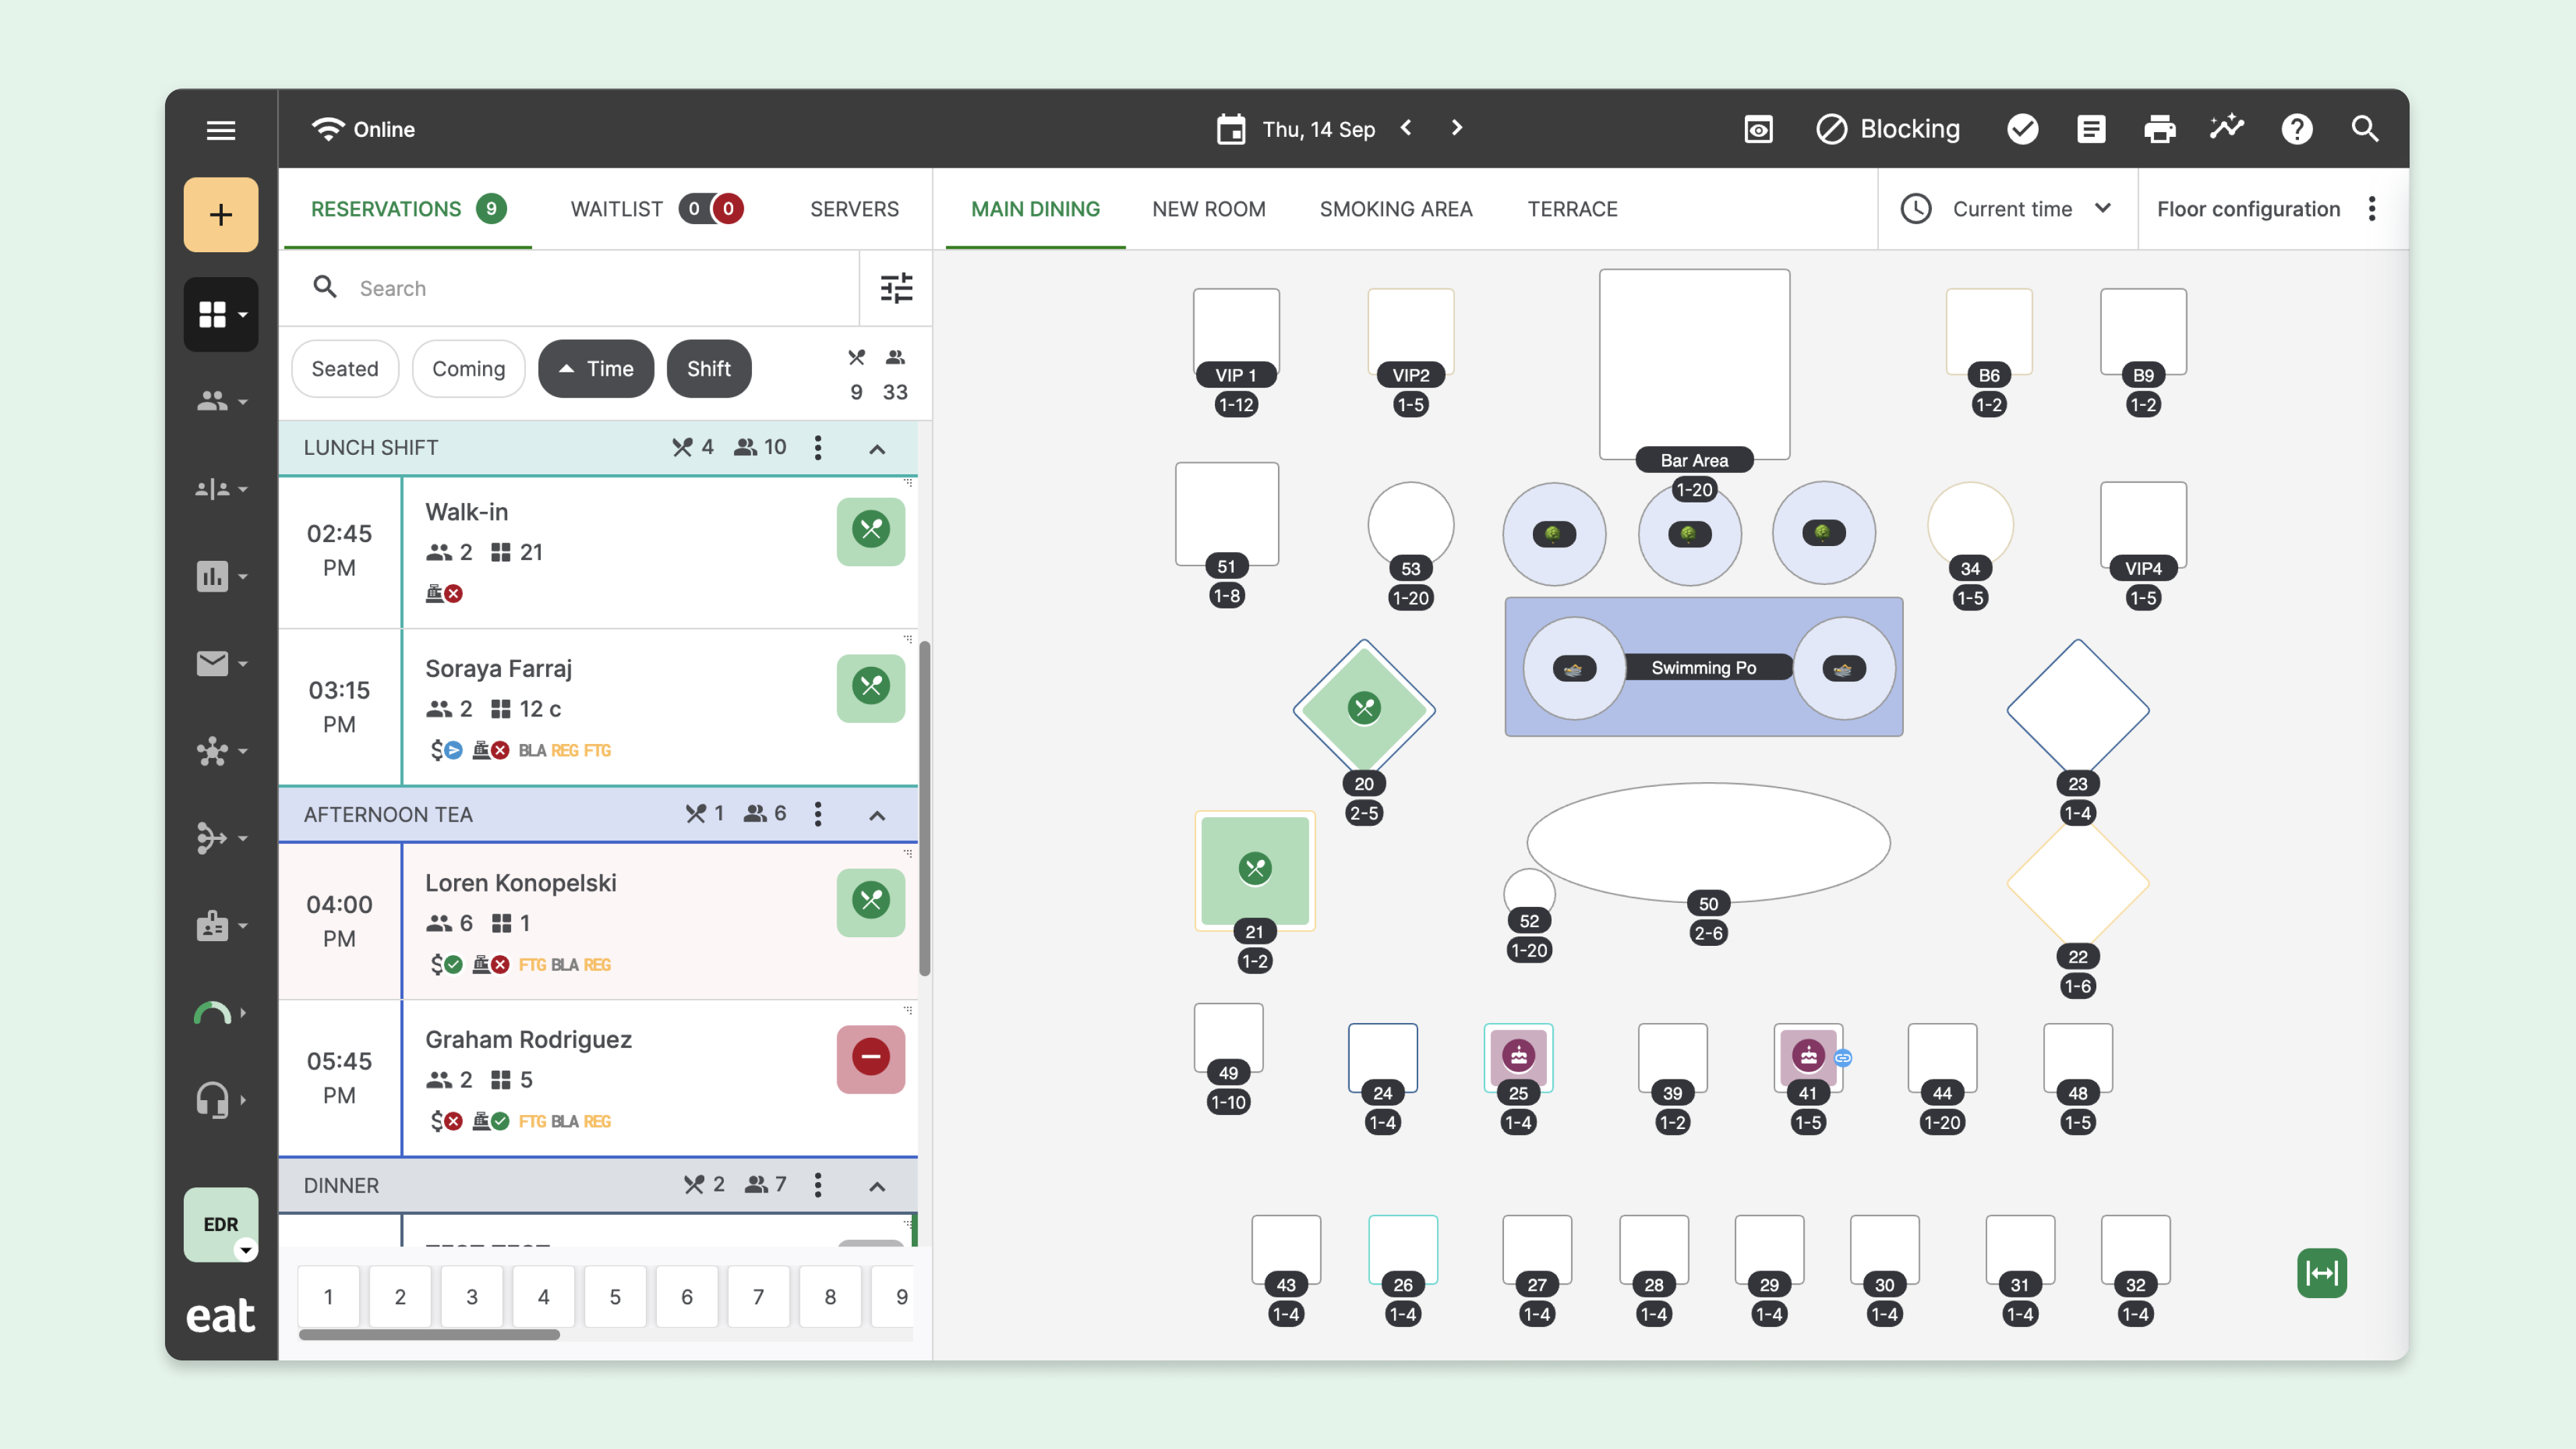Open the help question mark icon

point(2296,129)
